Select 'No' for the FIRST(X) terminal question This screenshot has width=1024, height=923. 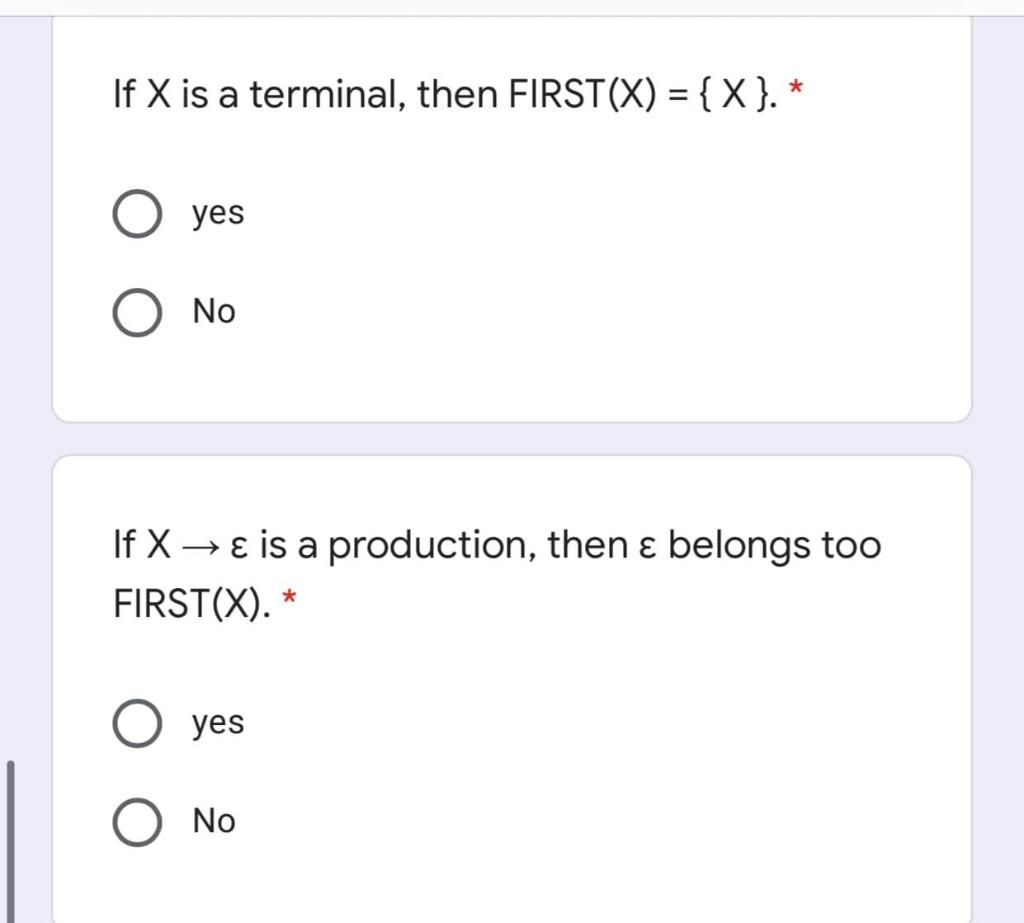pos(137,311)
